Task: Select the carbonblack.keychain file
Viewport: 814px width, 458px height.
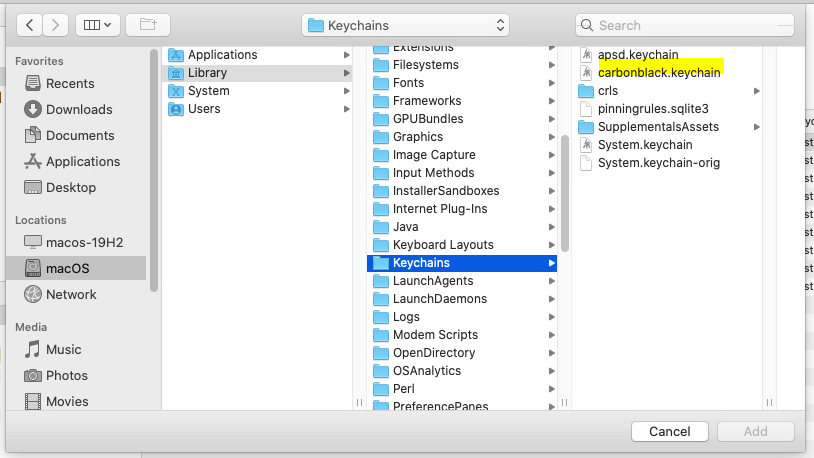Action: 658,72
